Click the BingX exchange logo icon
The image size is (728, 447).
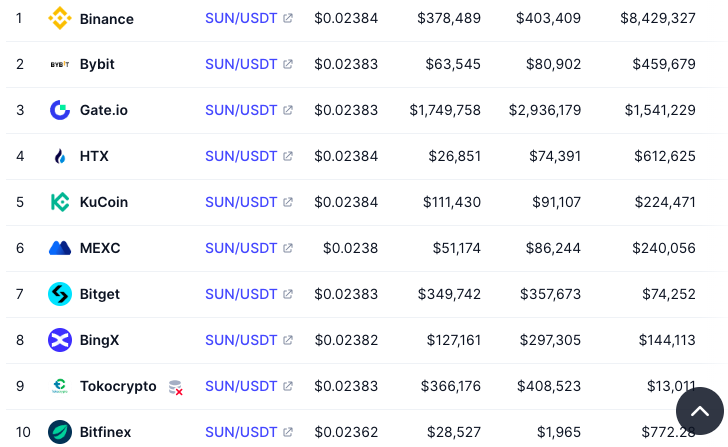point(60,340)
